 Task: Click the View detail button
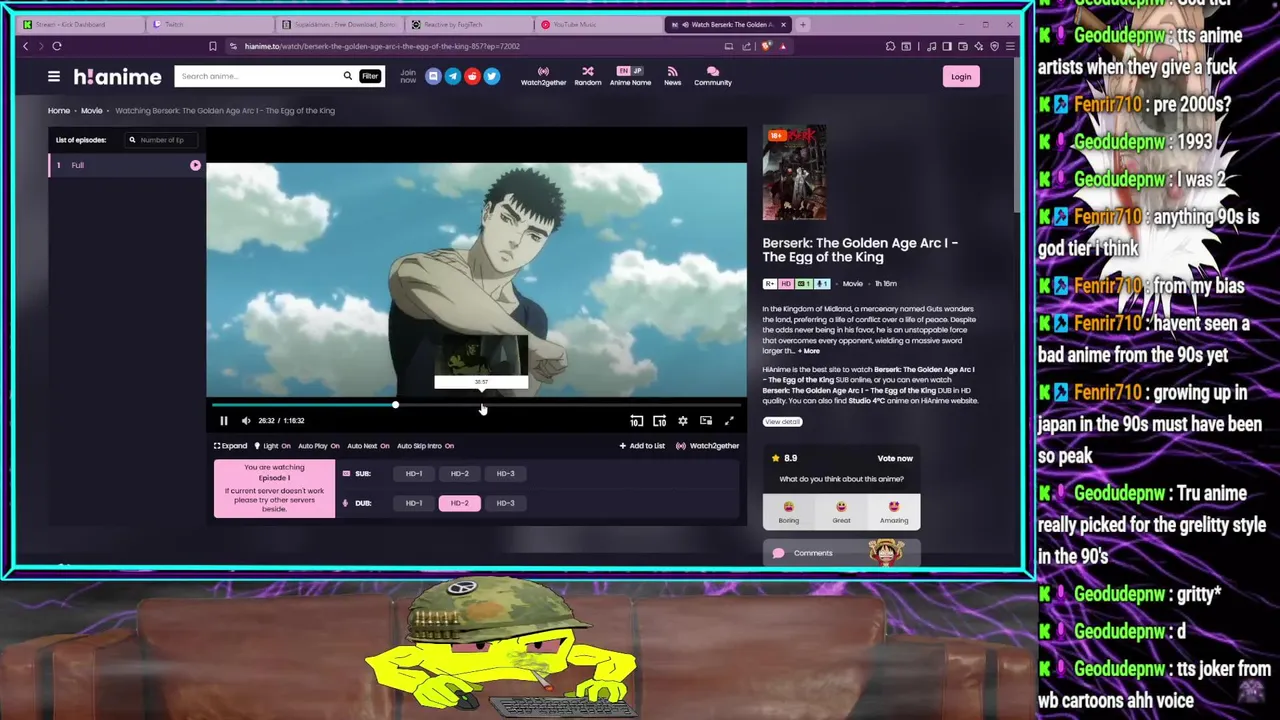pyautogui.click(x=782, y=422)
